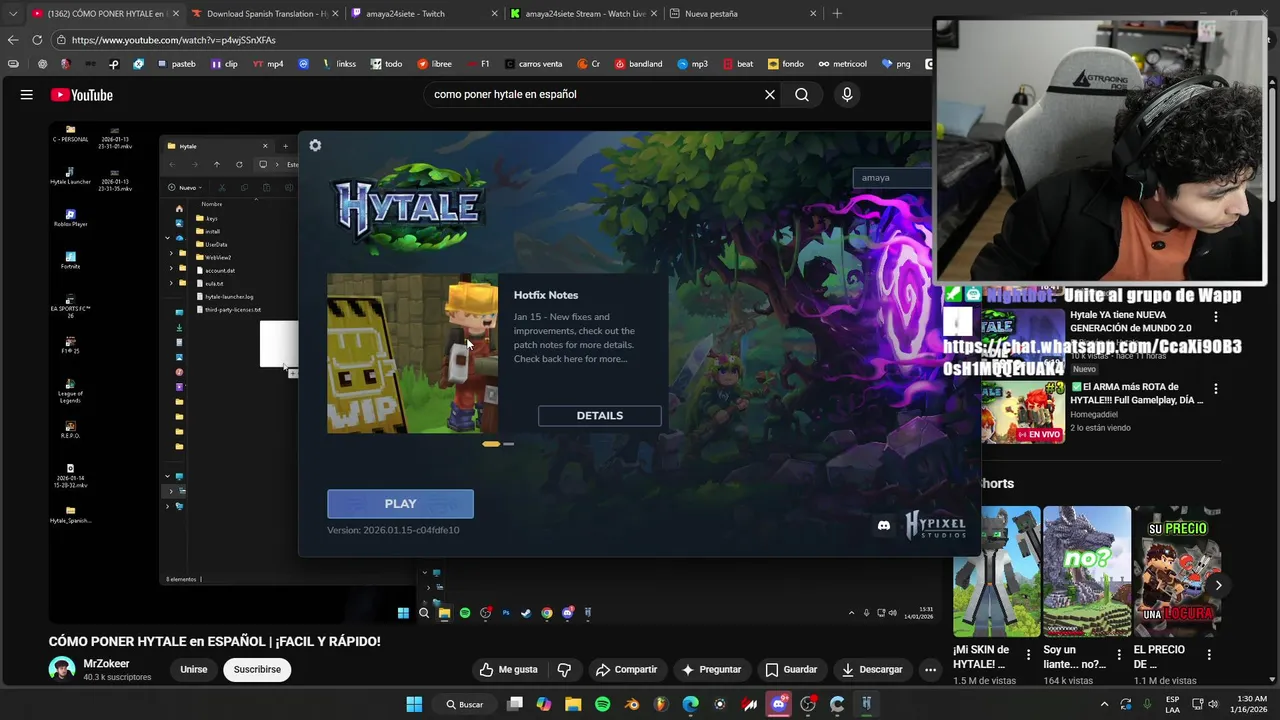Switch to the Nueva pestaña tab

pyautogui.click(x=743, y=14)
